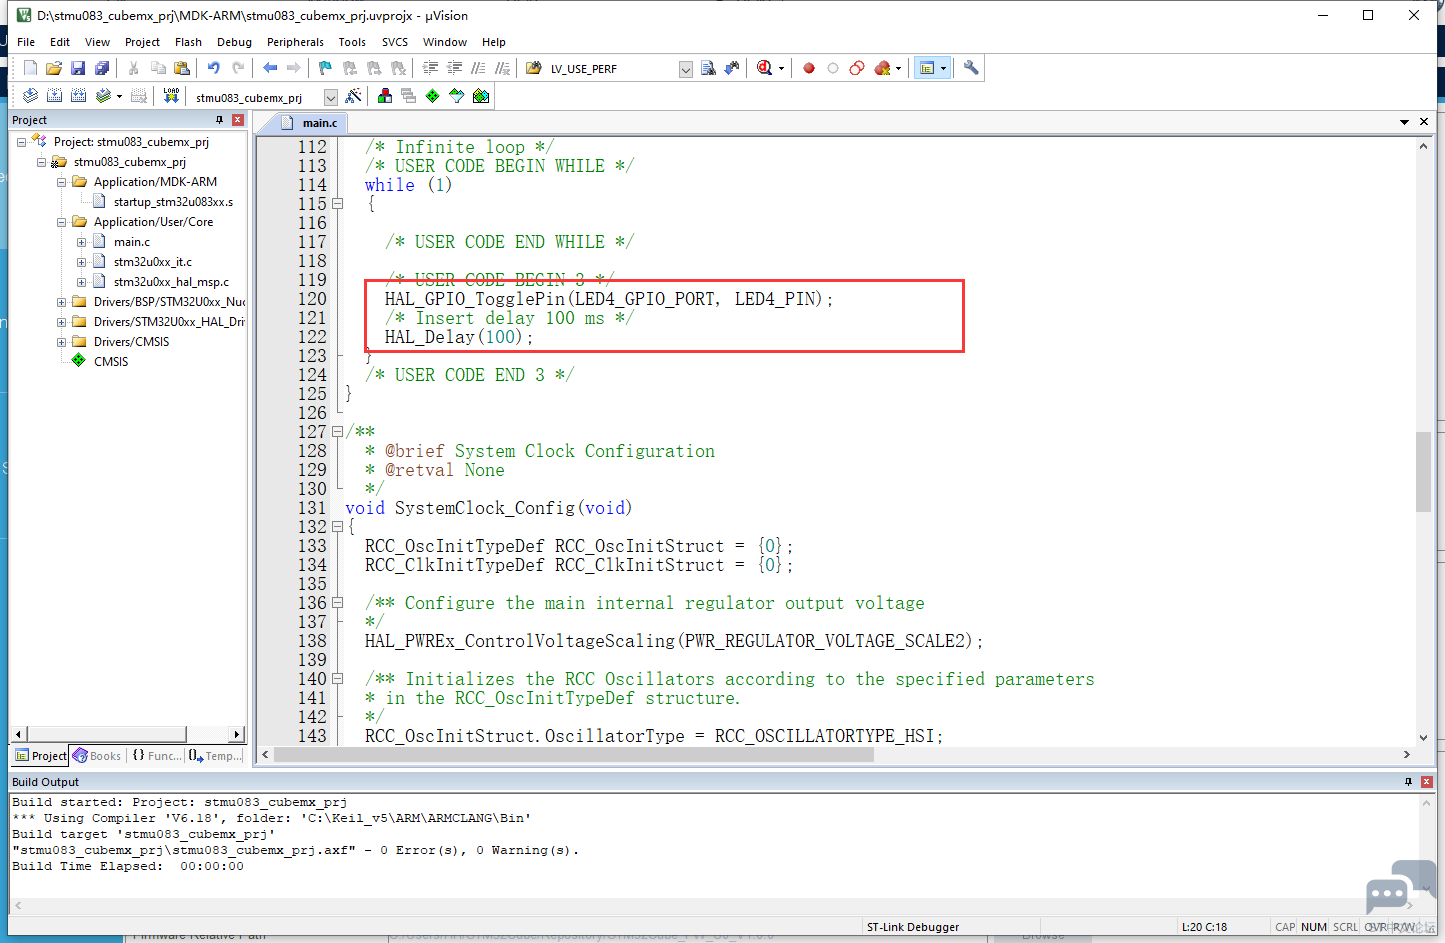Click the Configuration wrench icon
Viewport: 1445px width, 943px height.
970,68
